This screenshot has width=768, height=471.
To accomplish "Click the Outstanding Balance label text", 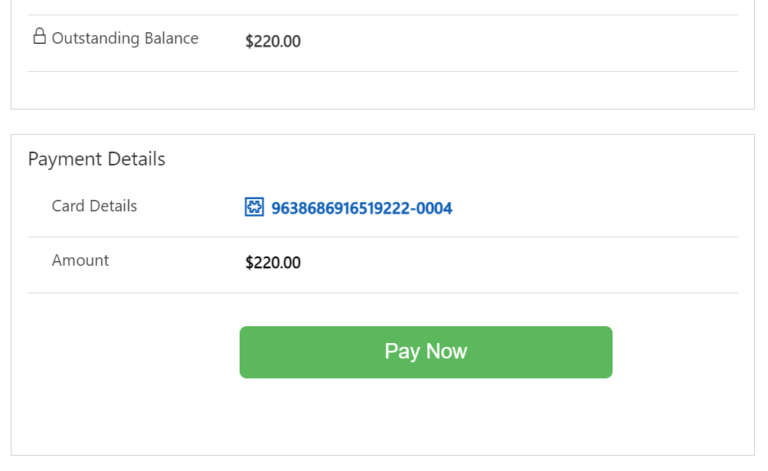I will pyautogui.click(x=125, y=38).
